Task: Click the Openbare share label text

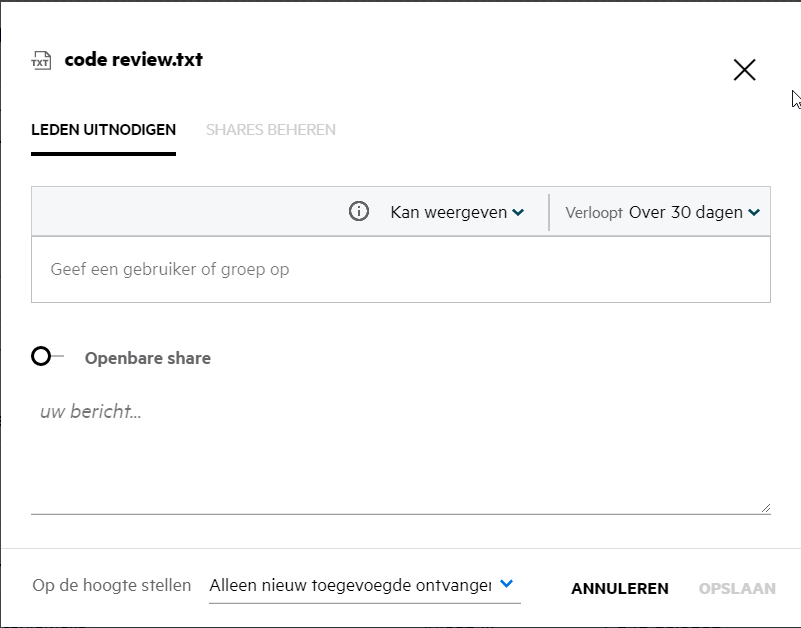Action: [148, 358]
